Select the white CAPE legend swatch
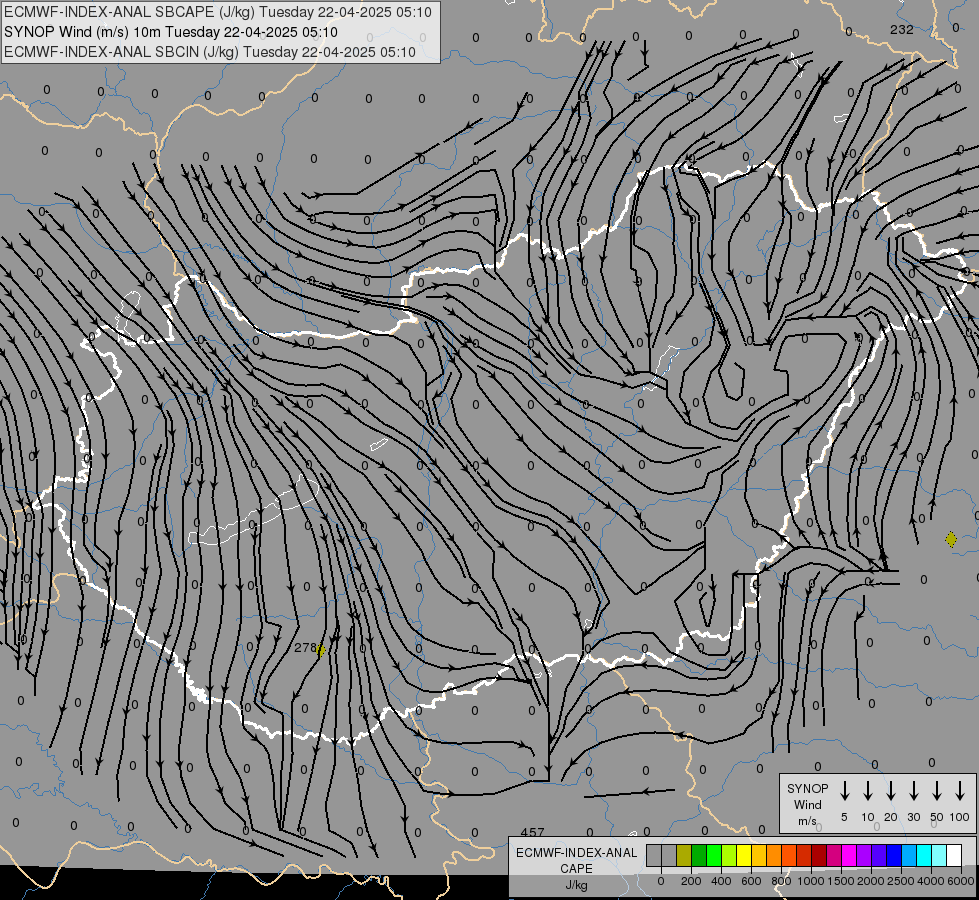The width and height of the screenshot is (979, 900). [x=953, y=855]
